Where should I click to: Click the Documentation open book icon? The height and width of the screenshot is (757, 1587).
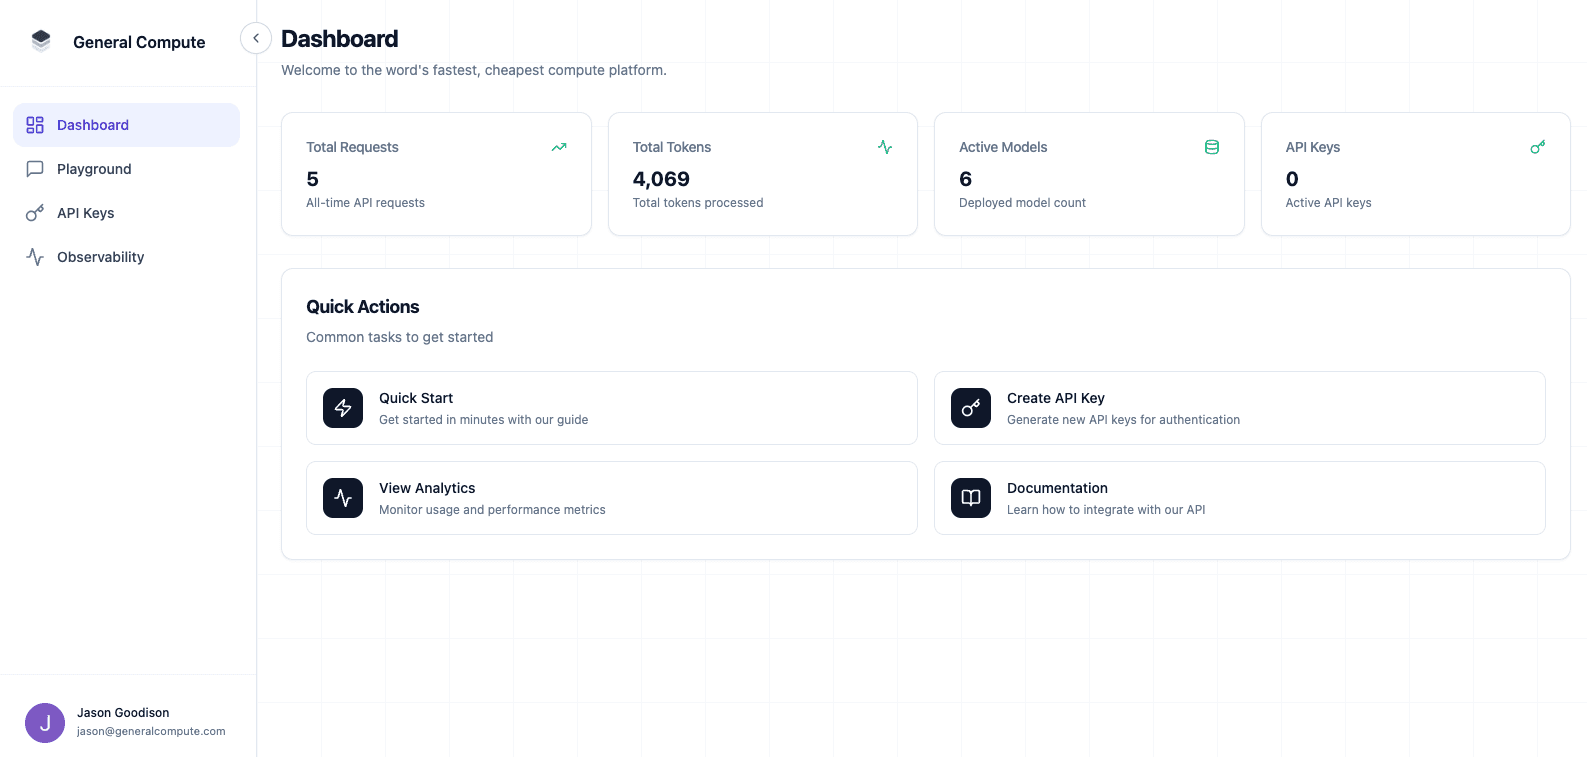tap(971, 498)
